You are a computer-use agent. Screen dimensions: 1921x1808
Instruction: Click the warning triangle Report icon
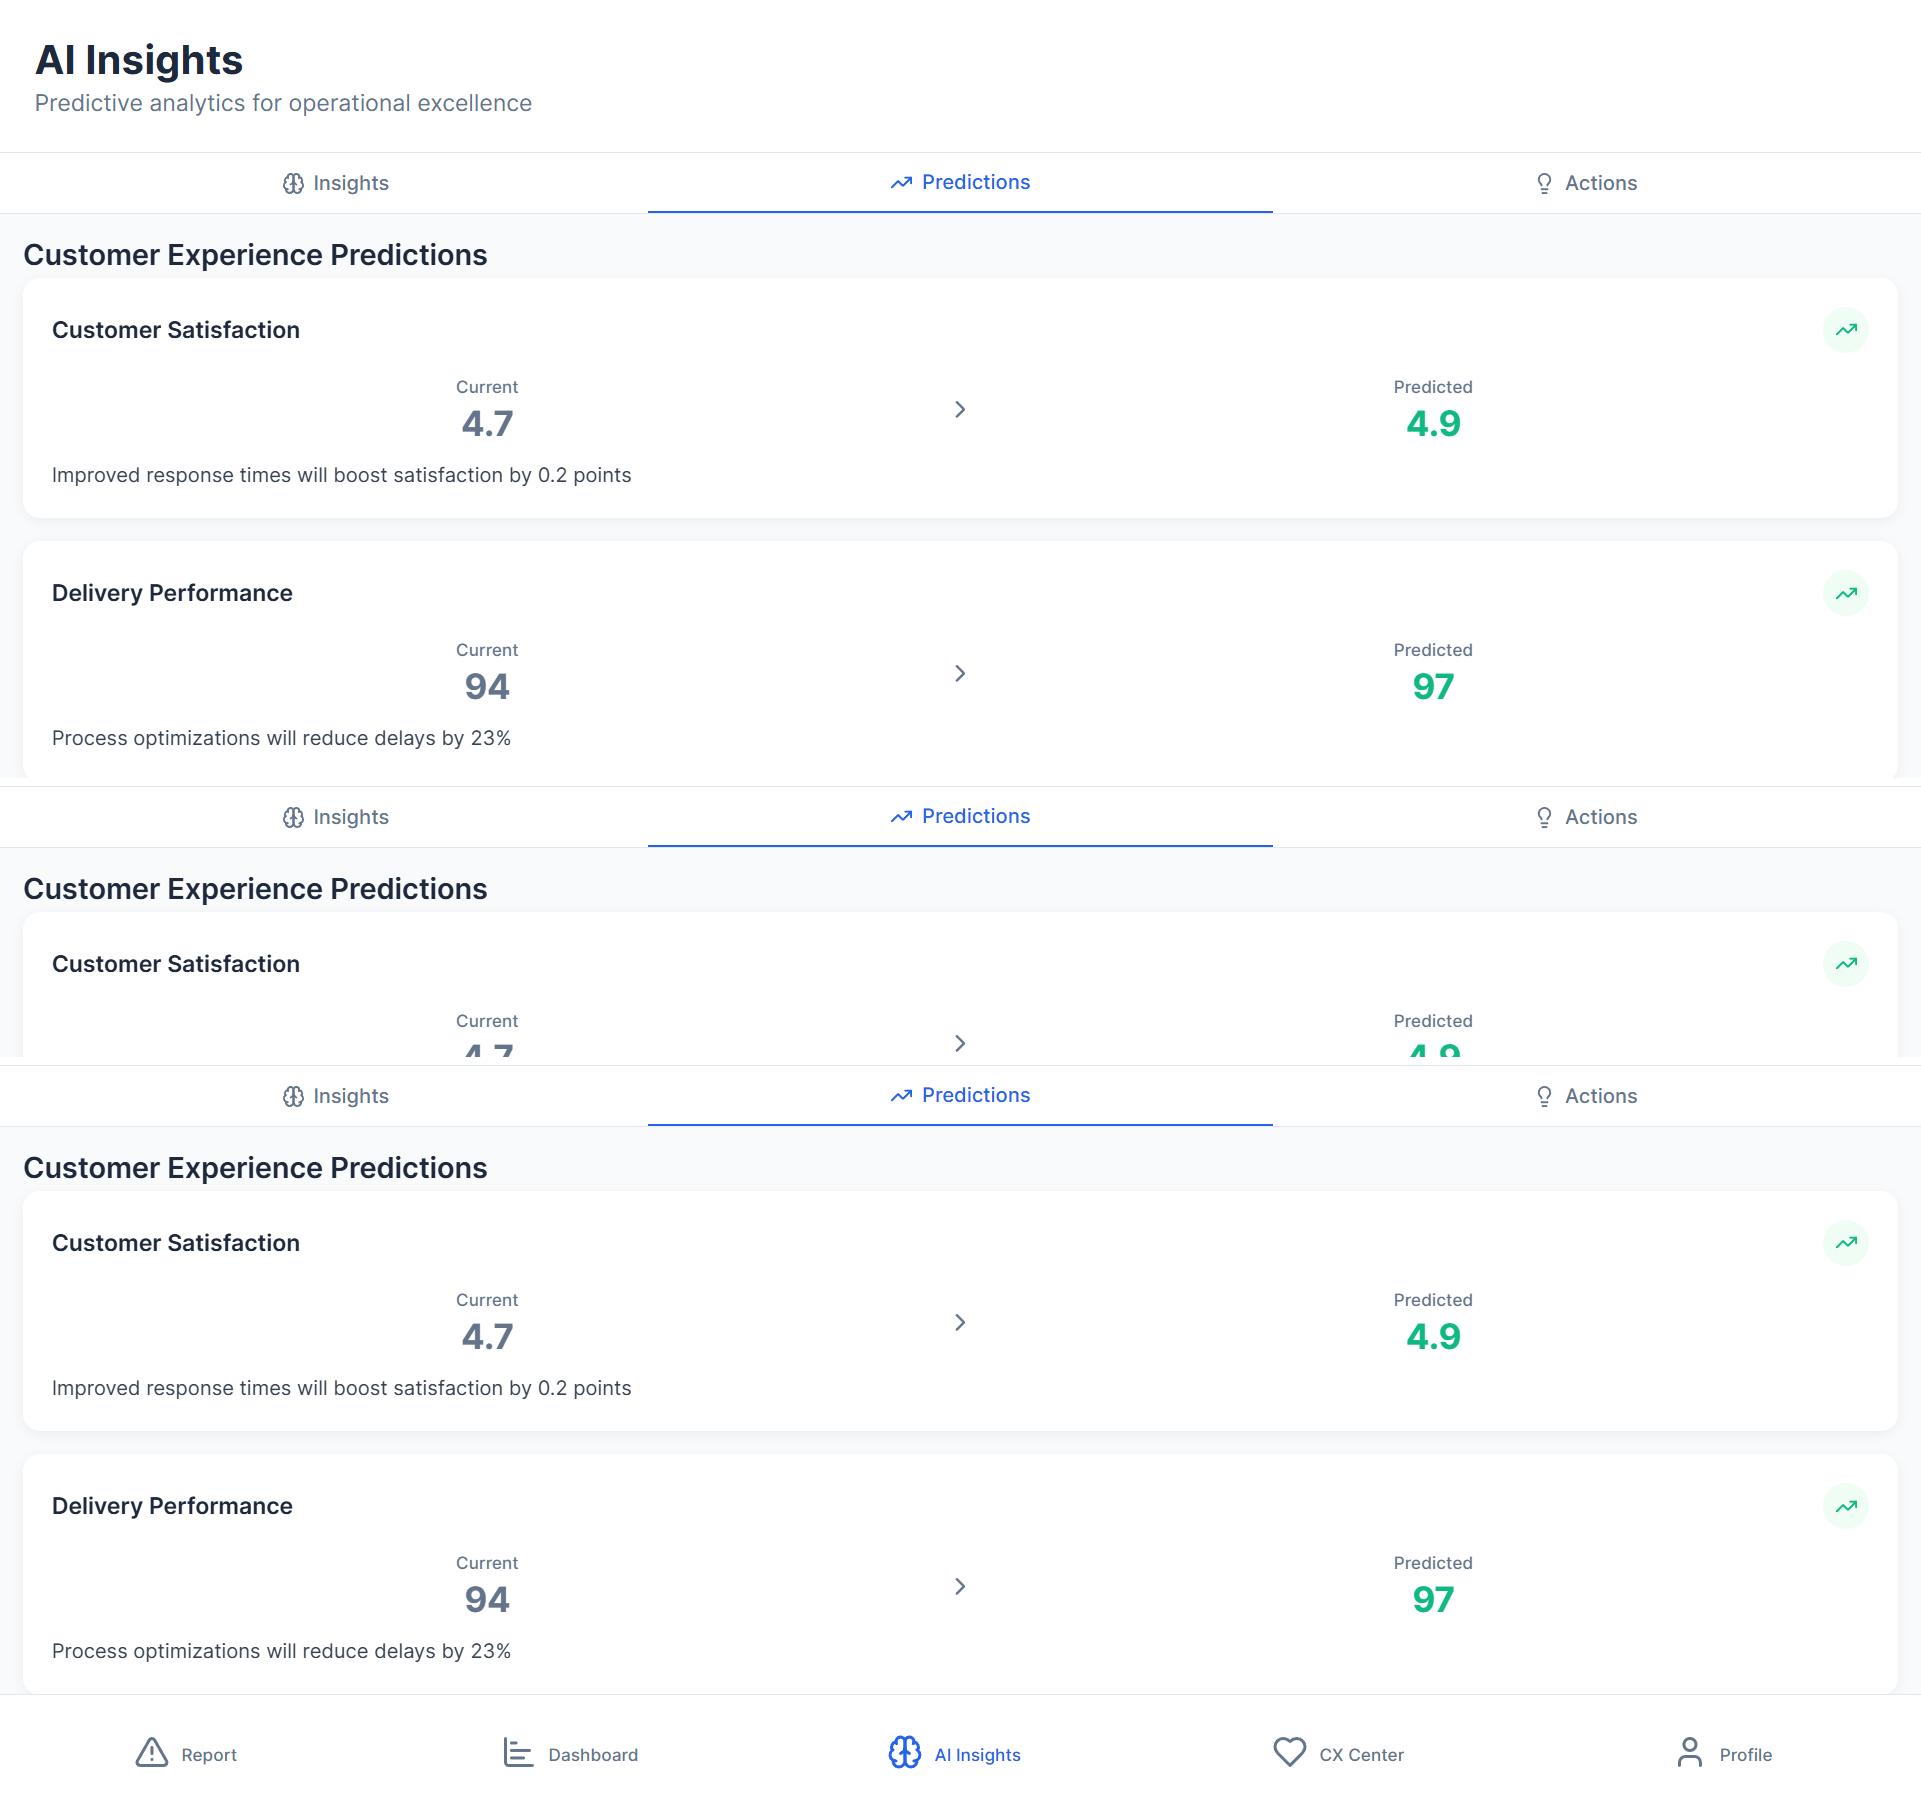[x=152, y=1753]
